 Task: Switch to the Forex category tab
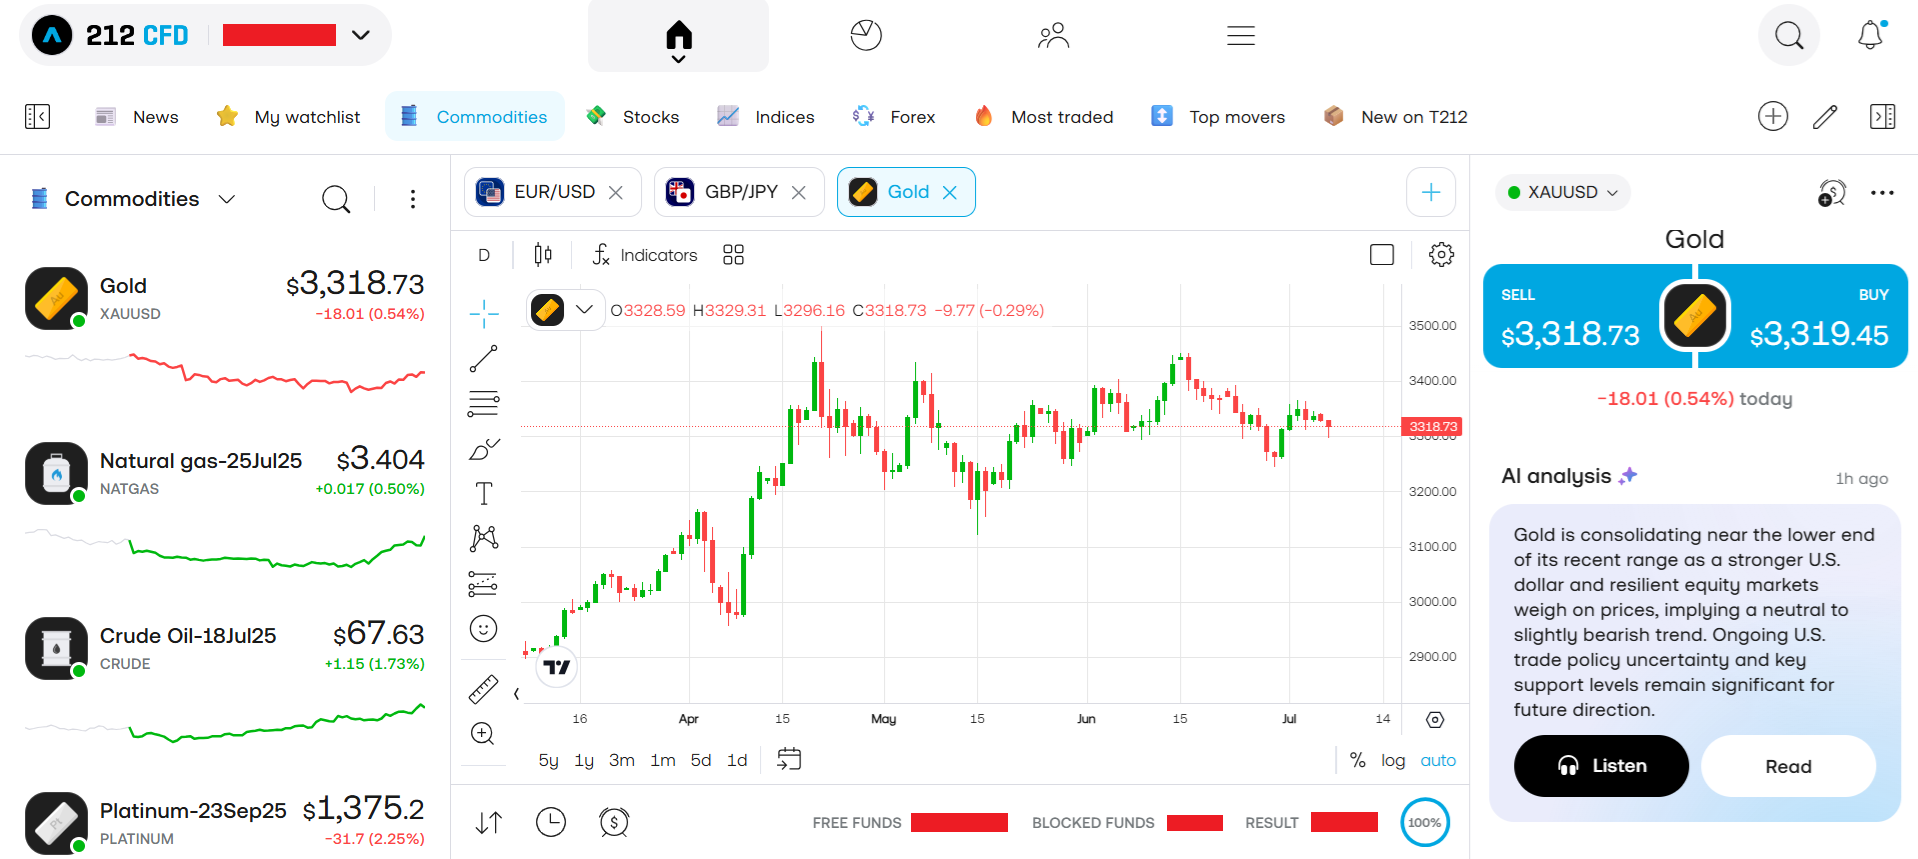894,117
